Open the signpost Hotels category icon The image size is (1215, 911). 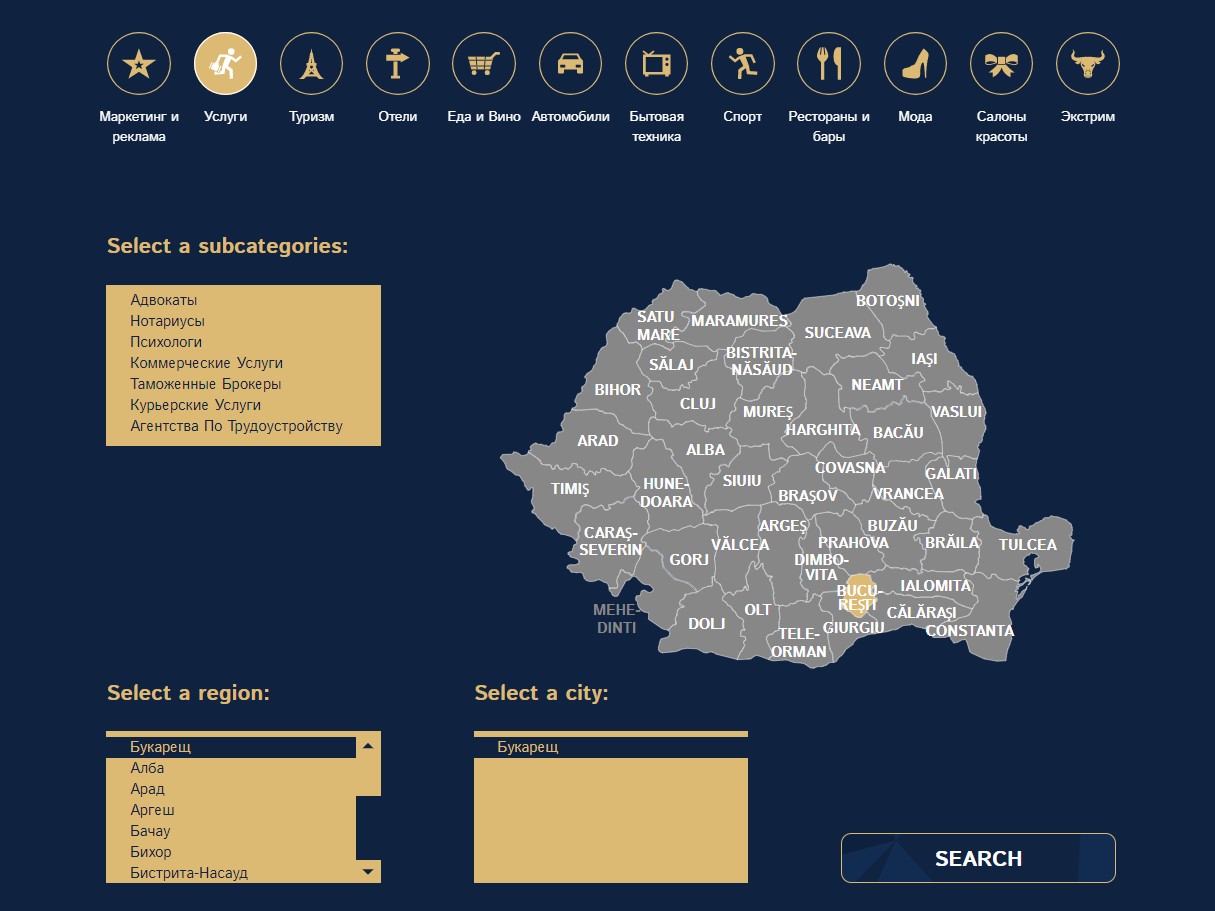pyautogui.click(x=397, y=64)
